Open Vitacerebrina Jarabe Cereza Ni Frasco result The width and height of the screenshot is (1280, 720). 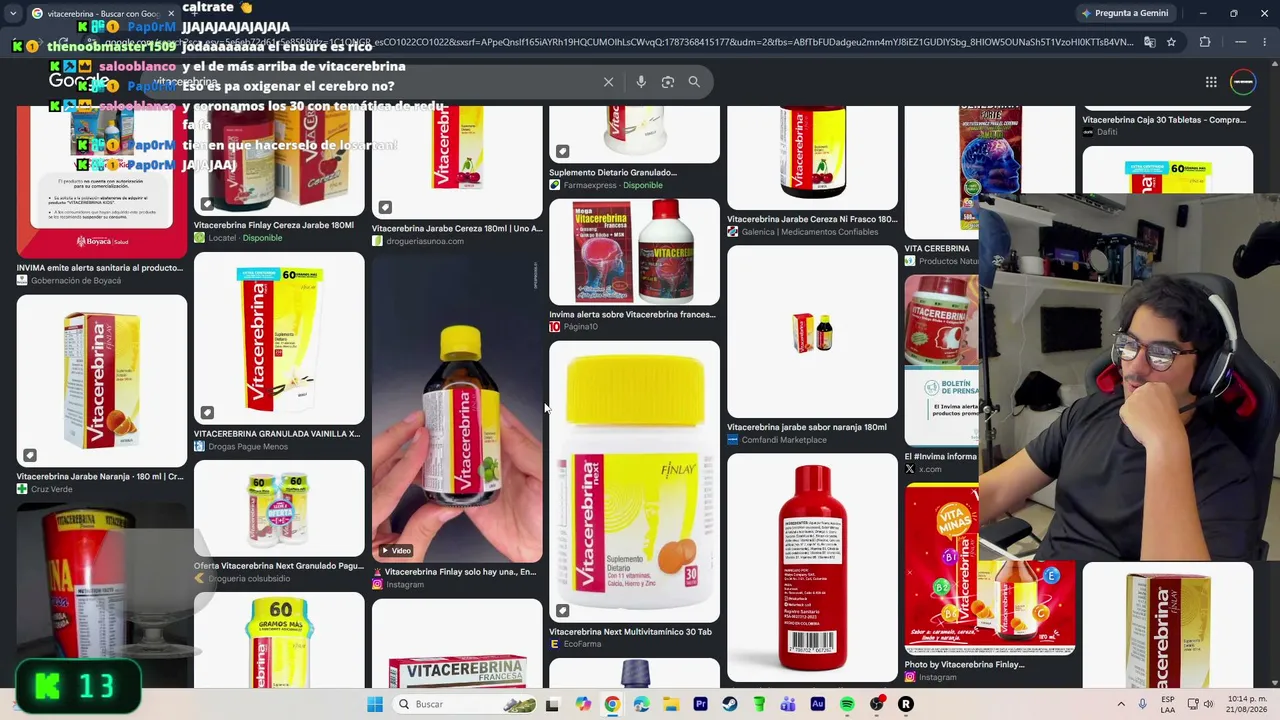tap(812, 219)
